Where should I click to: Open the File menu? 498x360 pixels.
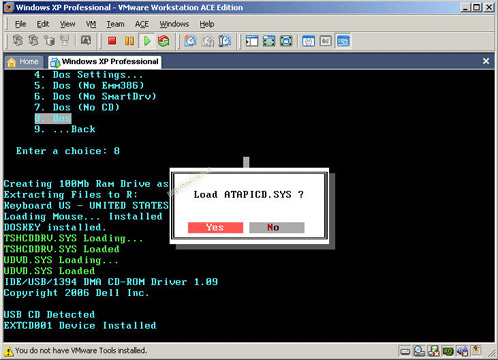(20, 24)
